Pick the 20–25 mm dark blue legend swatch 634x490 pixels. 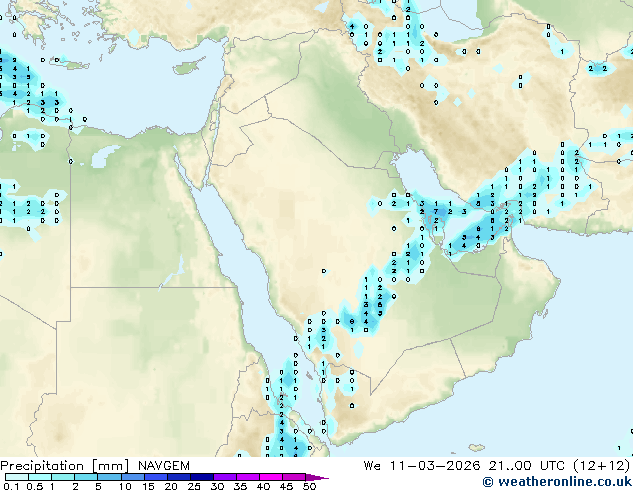(x=179, y=477)
